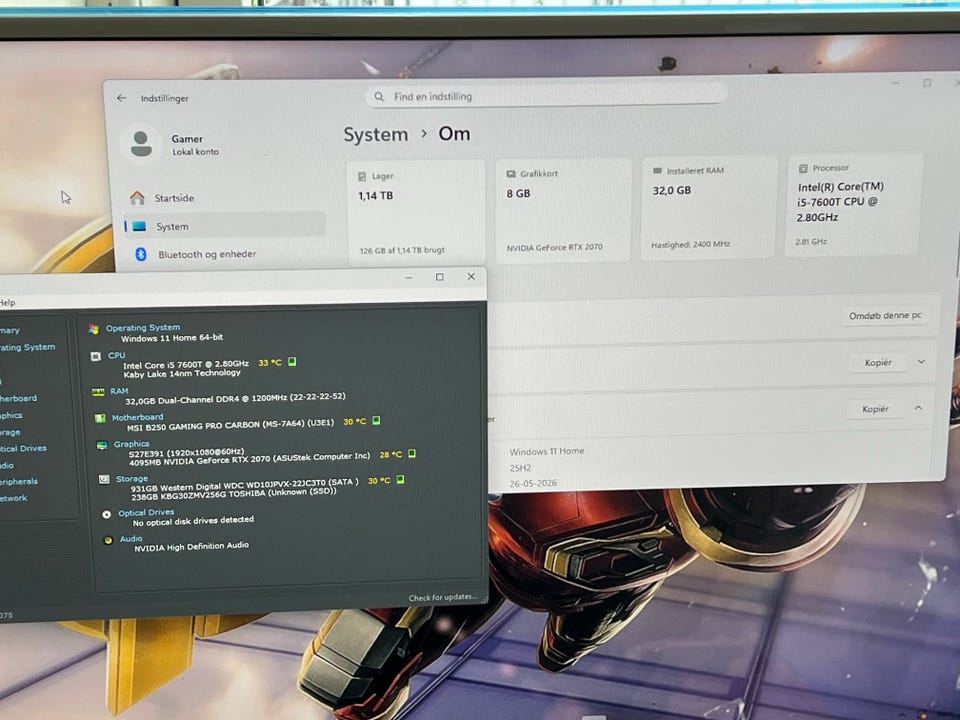Click the System breadcrumb in the heading
The width and height of the screenshot is (960, 720).
pyautogui.click(x=375, y=134)
